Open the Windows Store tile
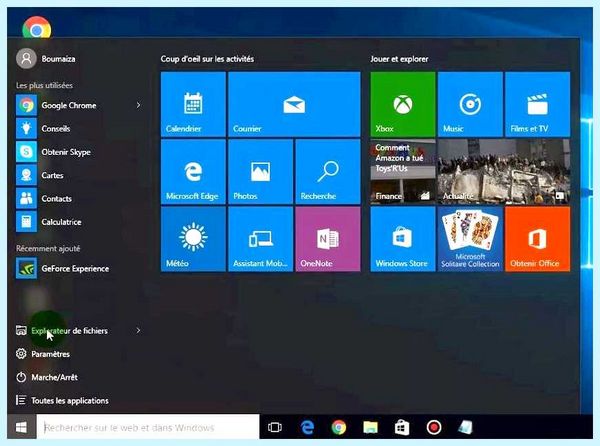This screenshot has height=446, width=600. [x=403, y=239]
